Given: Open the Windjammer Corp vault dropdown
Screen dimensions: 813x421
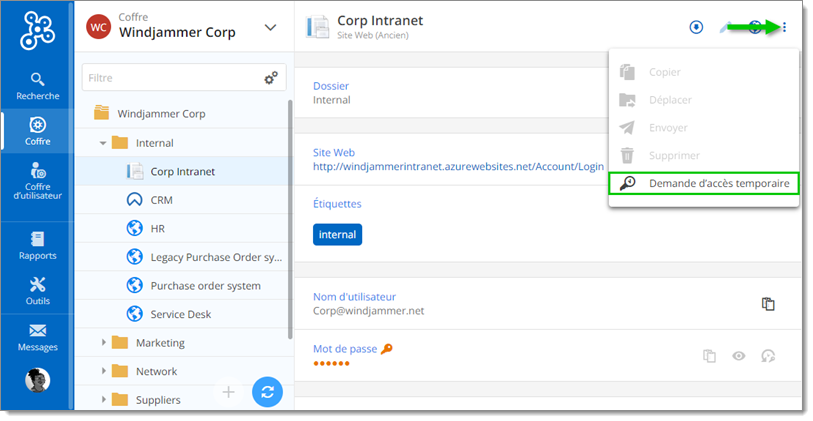Looking at the screenshot, I should pos(270,27).
